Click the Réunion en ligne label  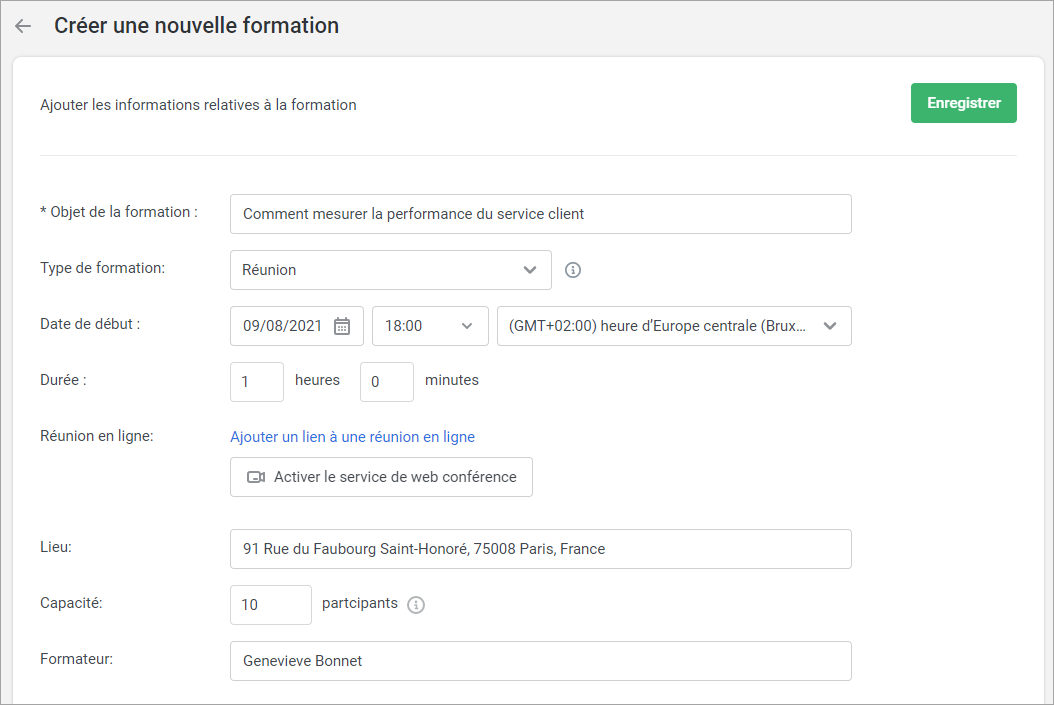(x=96, y=436)
